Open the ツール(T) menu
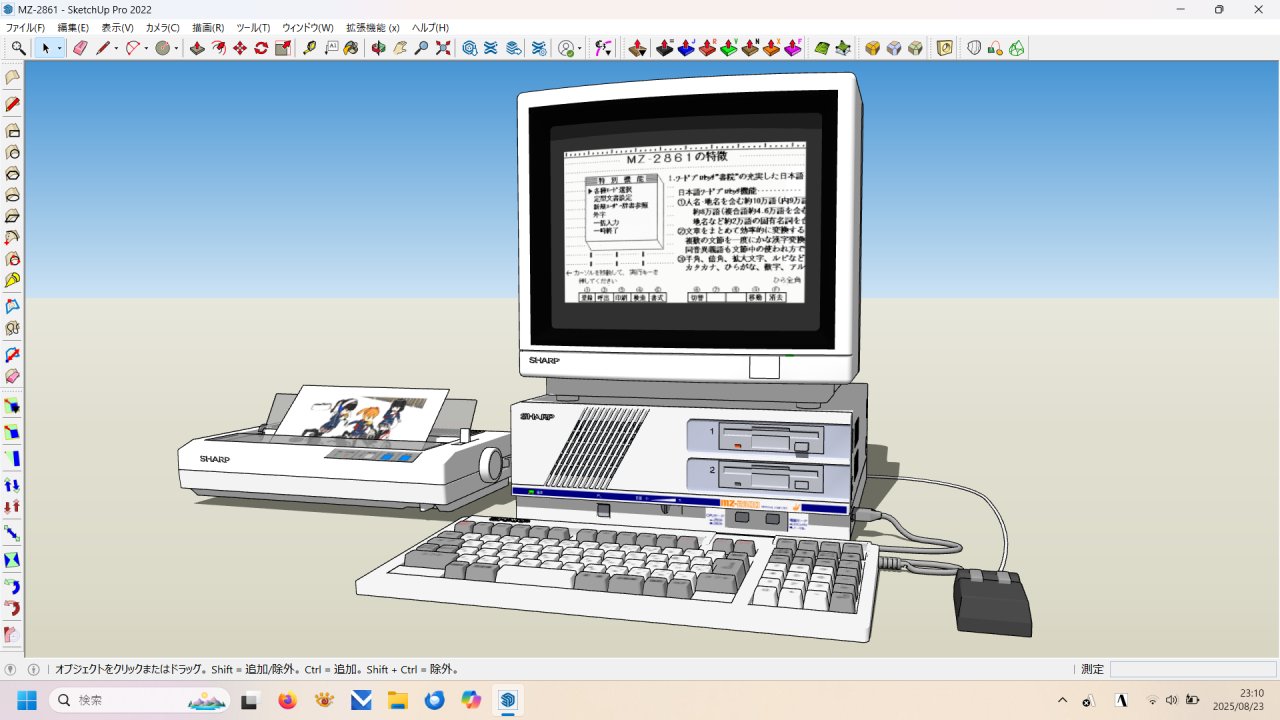Viewport: 1280px width, 720px height. (253, 28)
